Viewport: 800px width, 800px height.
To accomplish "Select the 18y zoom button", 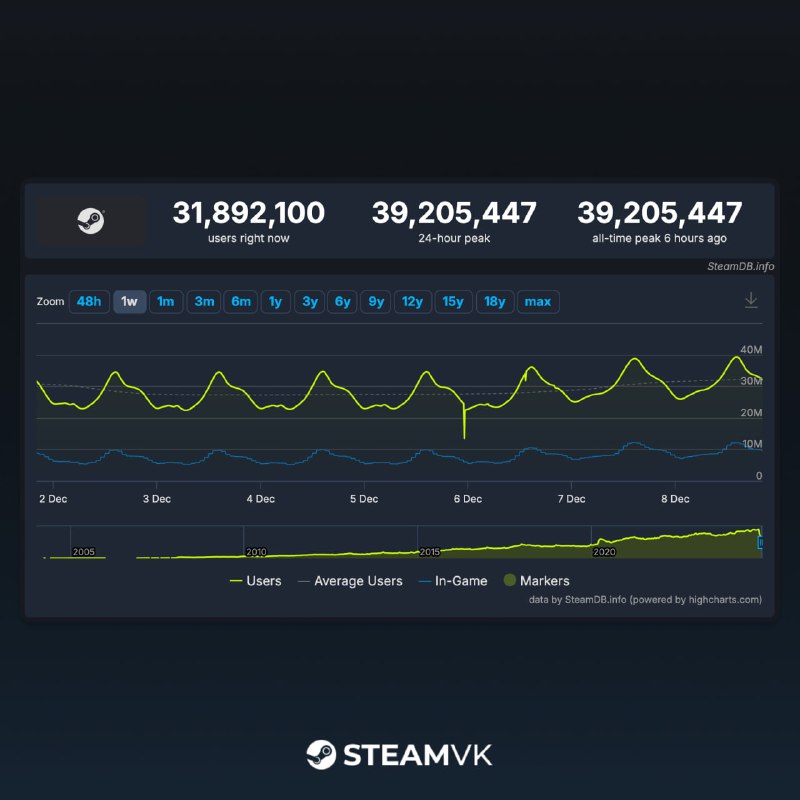I will click(x=495, y=302).
